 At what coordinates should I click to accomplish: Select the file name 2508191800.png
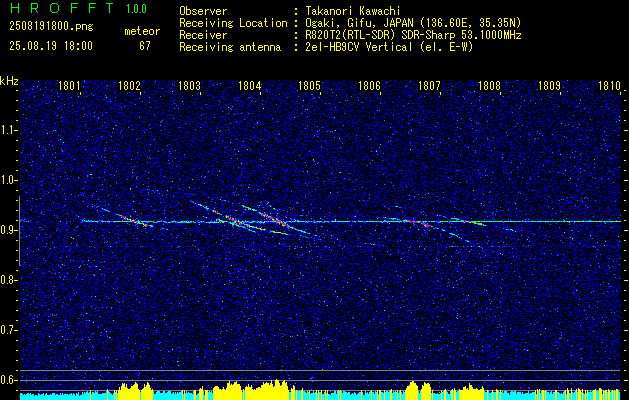point(51,27)
